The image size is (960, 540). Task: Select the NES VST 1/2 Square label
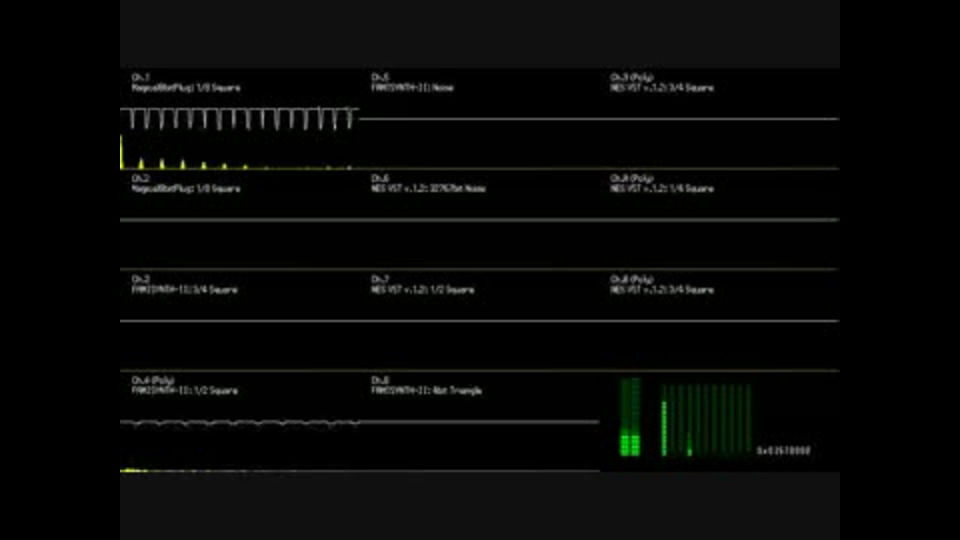[x=422, y=290]
